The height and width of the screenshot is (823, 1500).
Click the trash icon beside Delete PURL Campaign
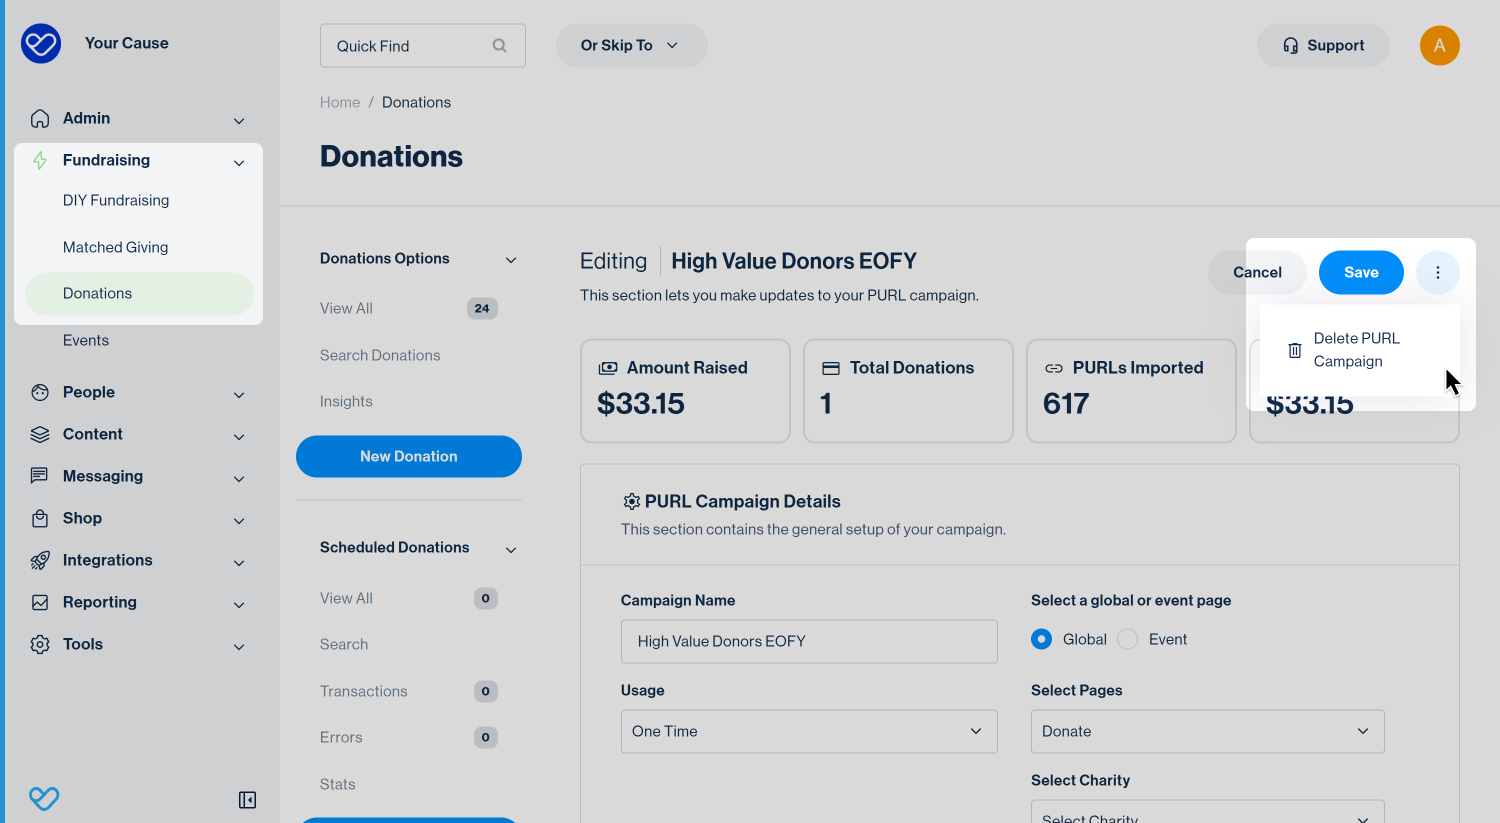(1294, 350)
